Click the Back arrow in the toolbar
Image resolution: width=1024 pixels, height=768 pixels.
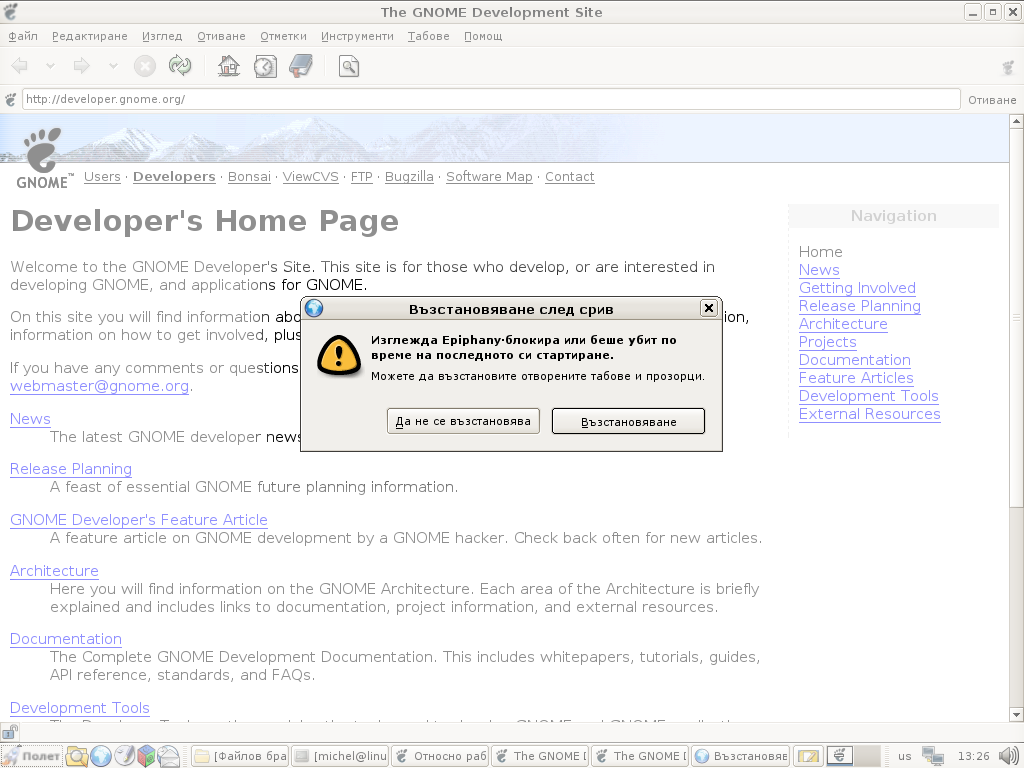tap(20, 66)
